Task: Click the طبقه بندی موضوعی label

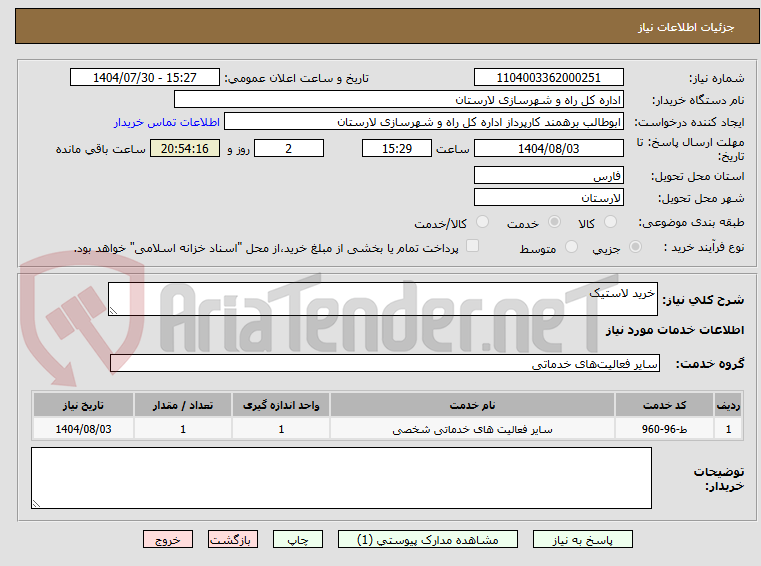Action: point(691,222)
